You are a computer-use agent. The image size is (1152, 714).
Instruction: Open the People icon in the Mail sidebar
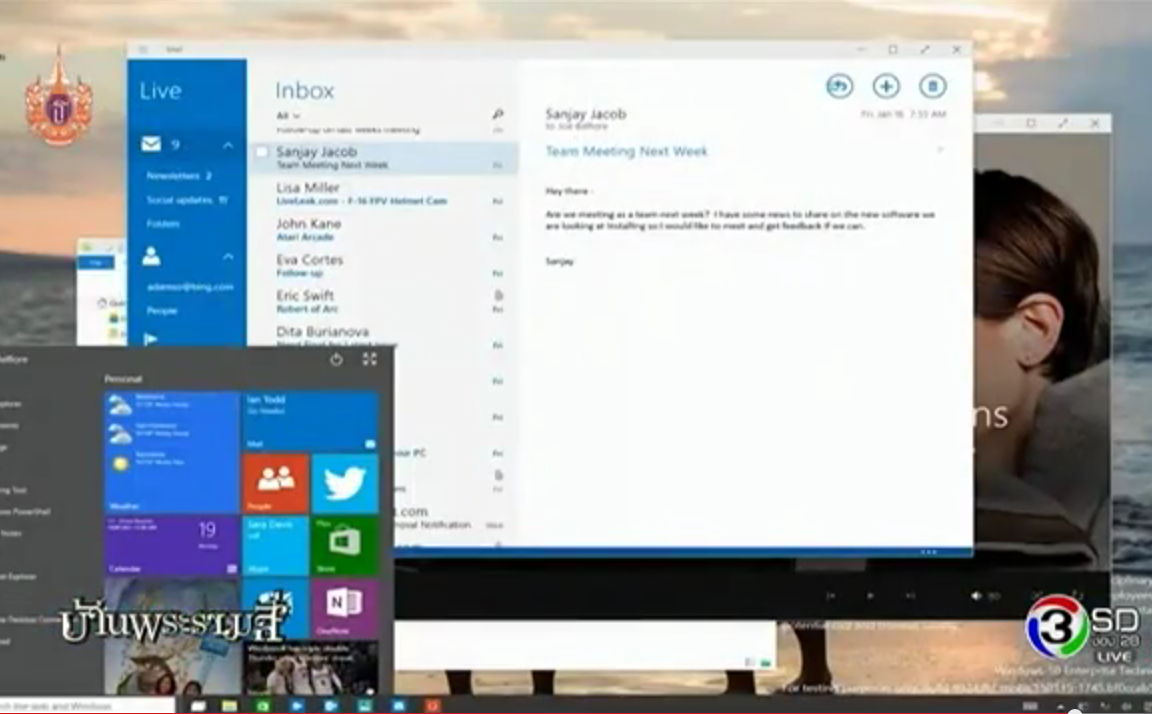(151, 257)
